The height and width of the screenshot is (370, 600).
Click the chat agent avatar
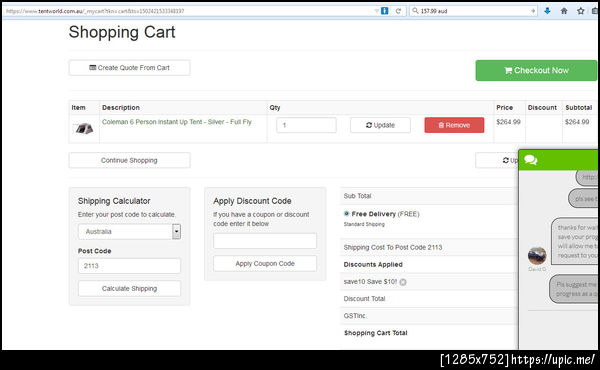(x=537, y=256)
